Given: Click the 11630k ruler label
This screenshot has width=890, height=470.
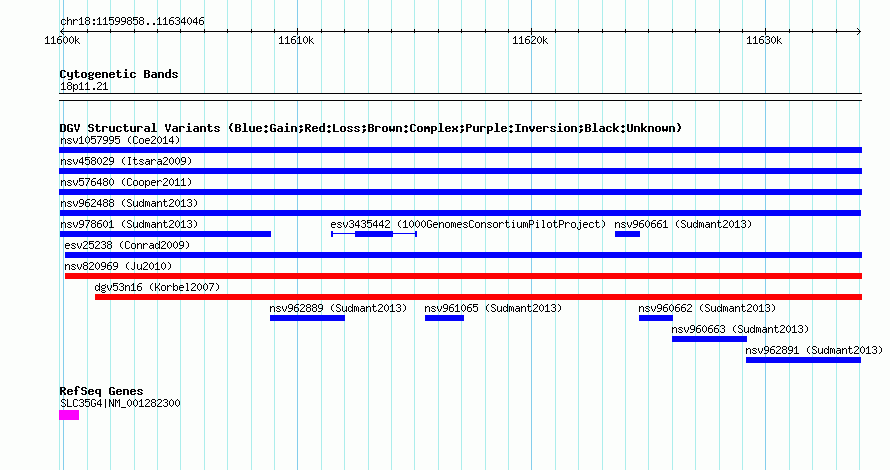Looking at the screenshot, I should [x=764, y=40].
